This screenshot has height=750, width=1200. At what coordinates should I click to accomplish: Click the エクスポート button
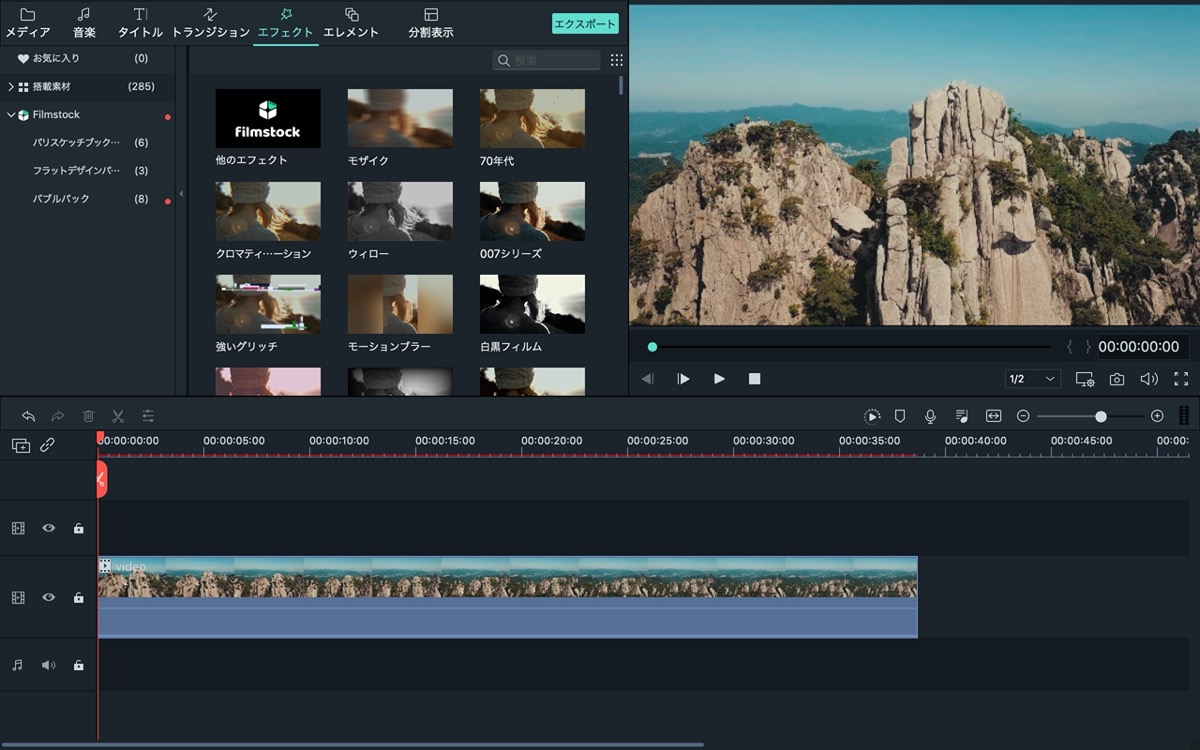tap(585, 23)
